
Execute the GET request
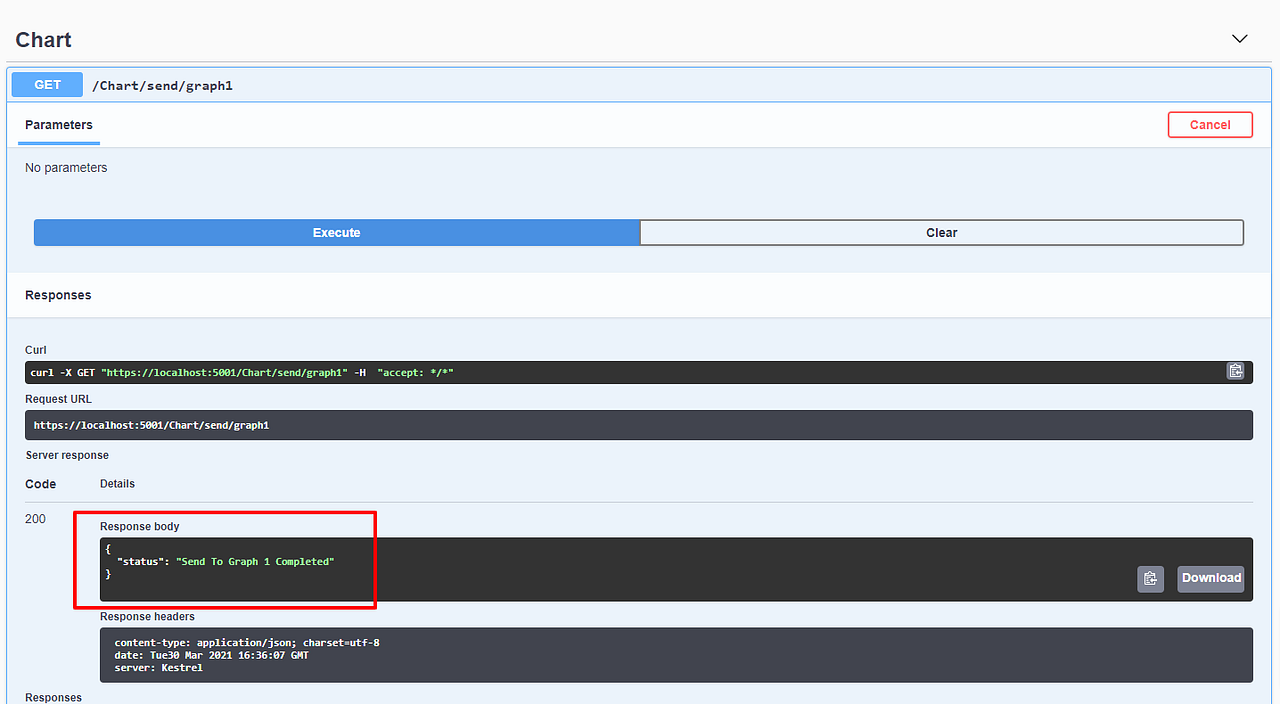pyautogui.click(x=336, y=232)
